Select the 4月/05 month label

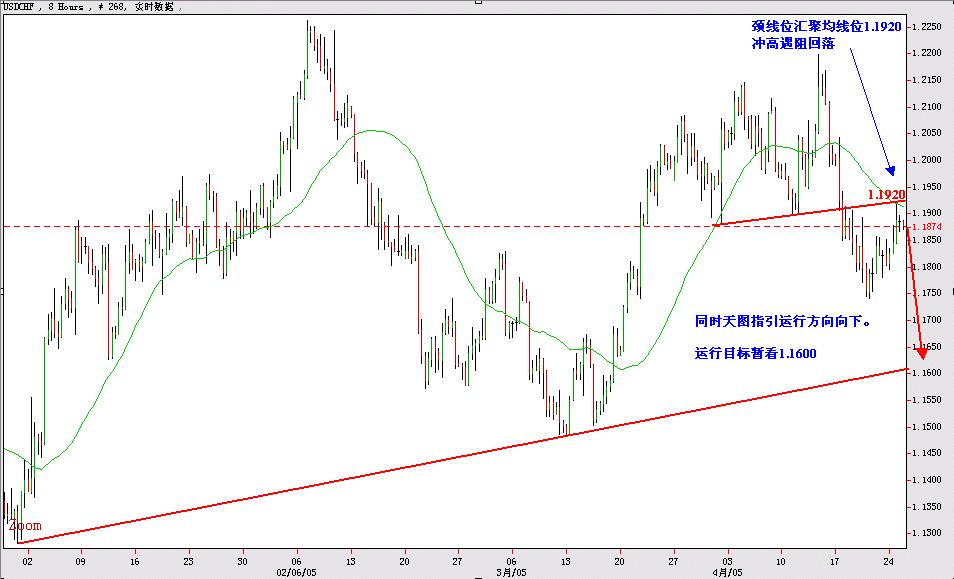click(727, 572)
